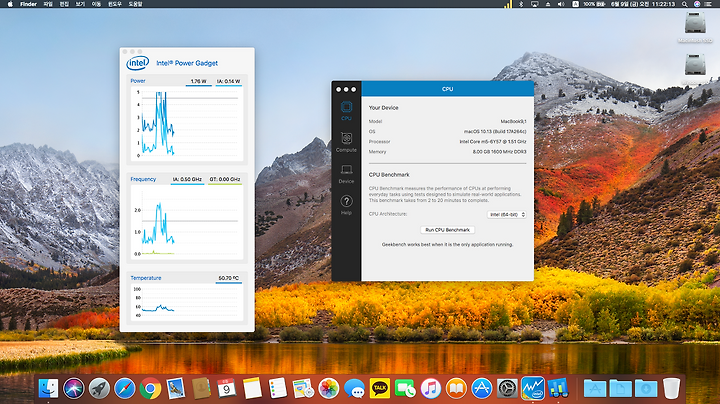Click the date and time in menu bar
This screenshot has width=720, height=404.
(643, 4)
